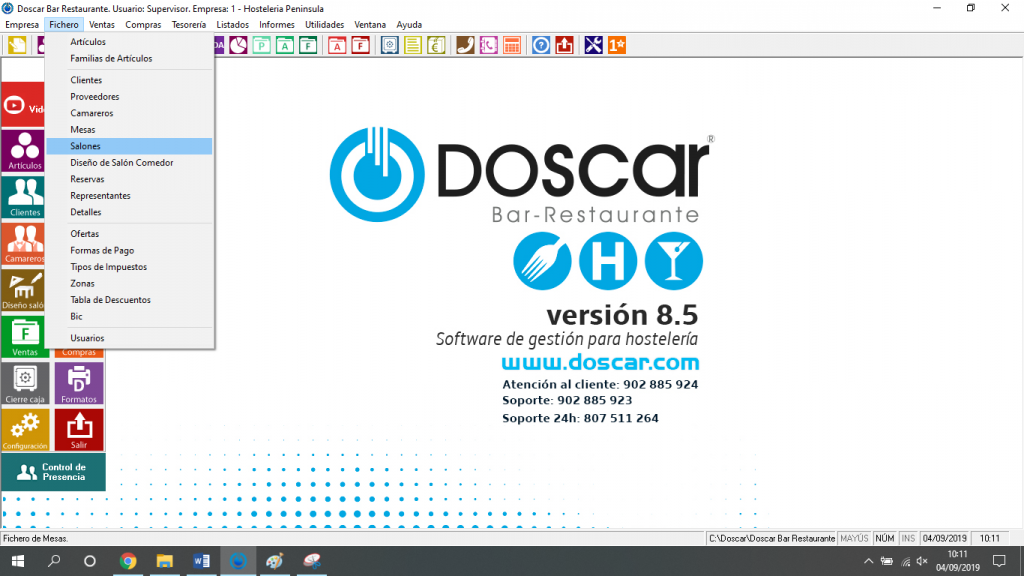Open the Informes menu
Viewport: 1024px width, 576px height.
277,24
